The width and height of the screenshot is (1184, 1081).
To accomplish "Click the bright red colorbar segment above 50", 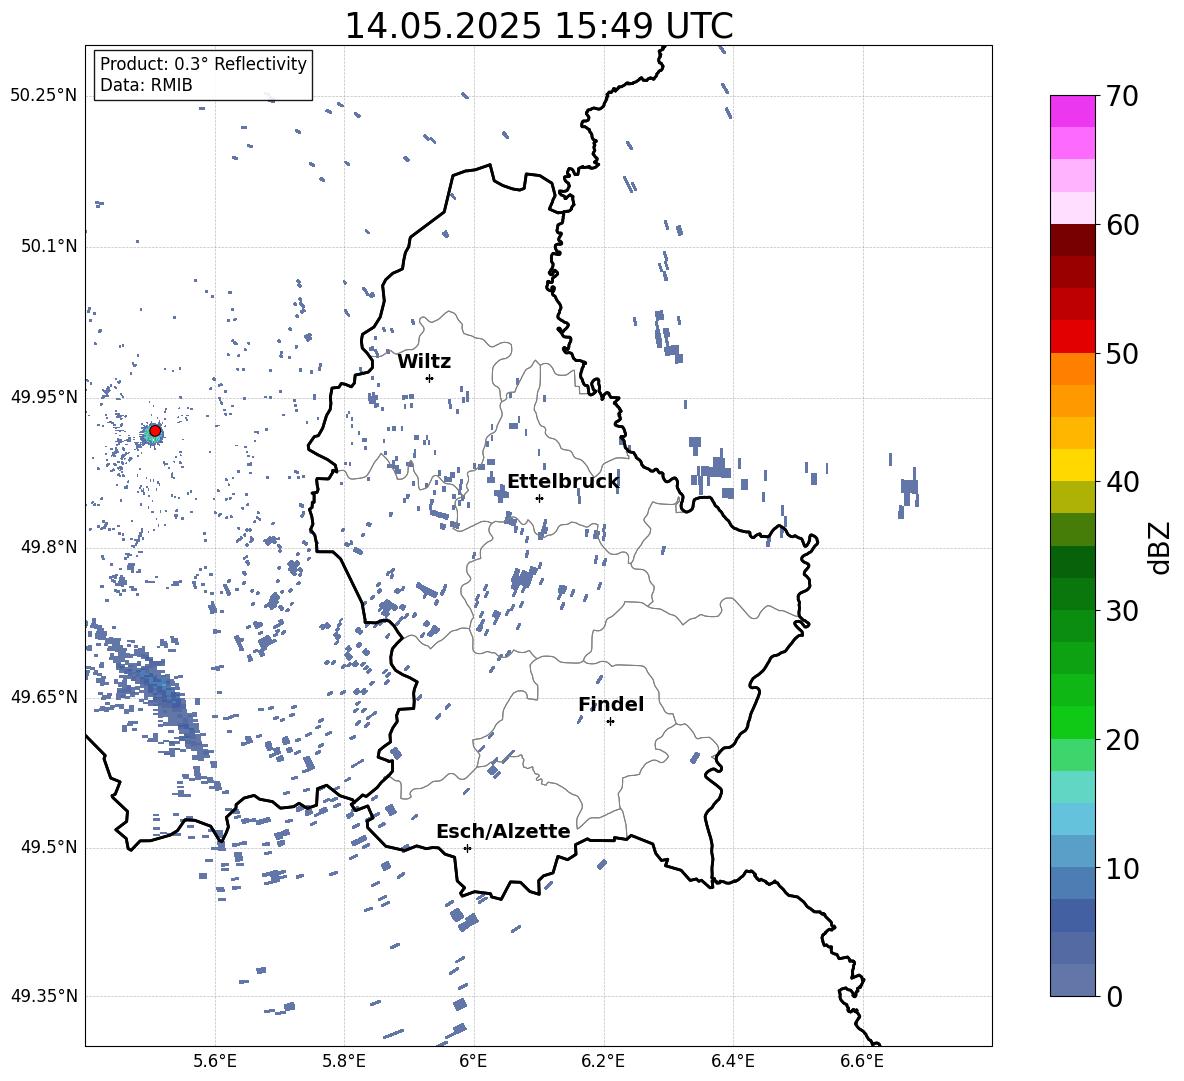I will point(1072,337).
